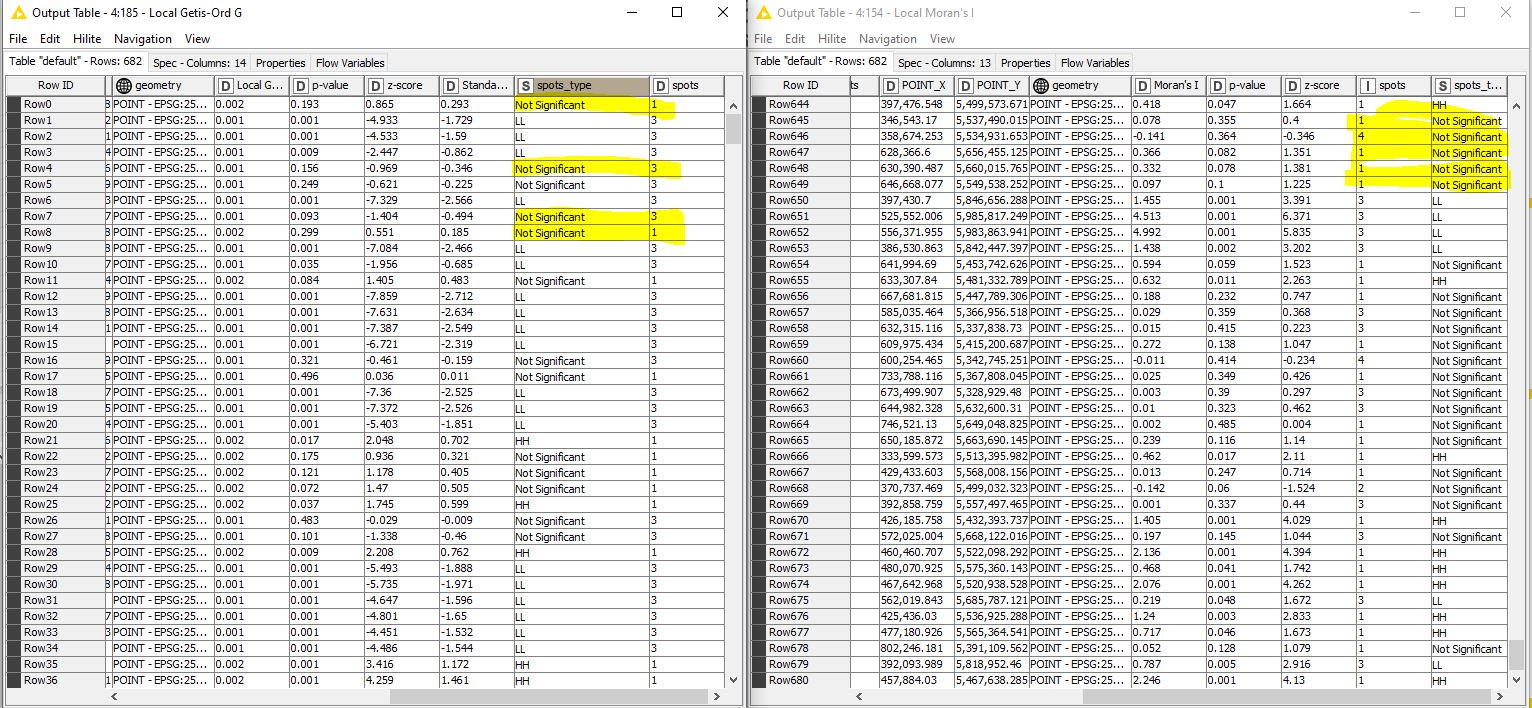Click right arrow of left table horizontal scrollbar
This screenshot has height=708, width=1532.
pyautogui.click(x=716, y=696)
